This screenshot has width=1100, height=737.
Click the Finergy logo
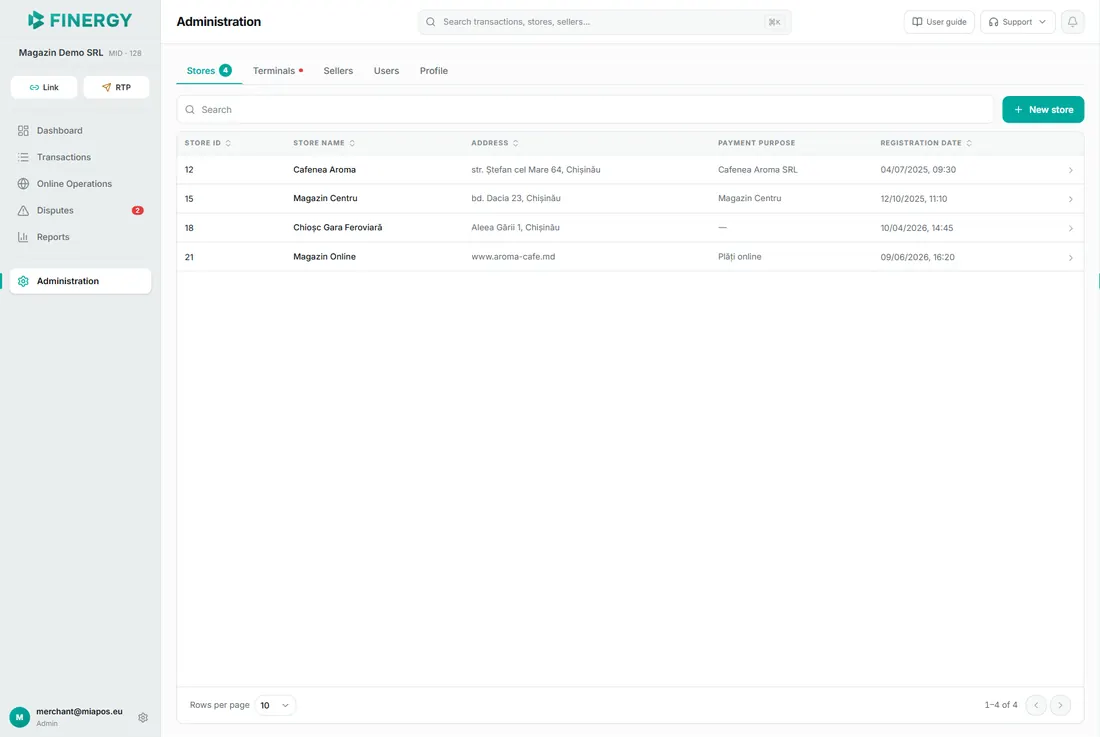click(x=79, y=20)
